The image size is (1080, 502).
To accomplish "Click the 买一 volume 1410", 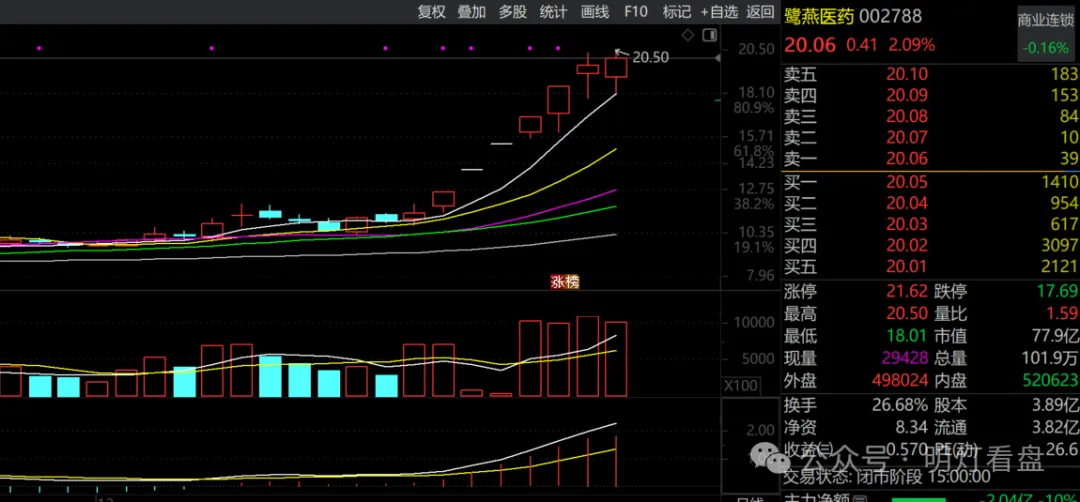I will coord(1059,182).
